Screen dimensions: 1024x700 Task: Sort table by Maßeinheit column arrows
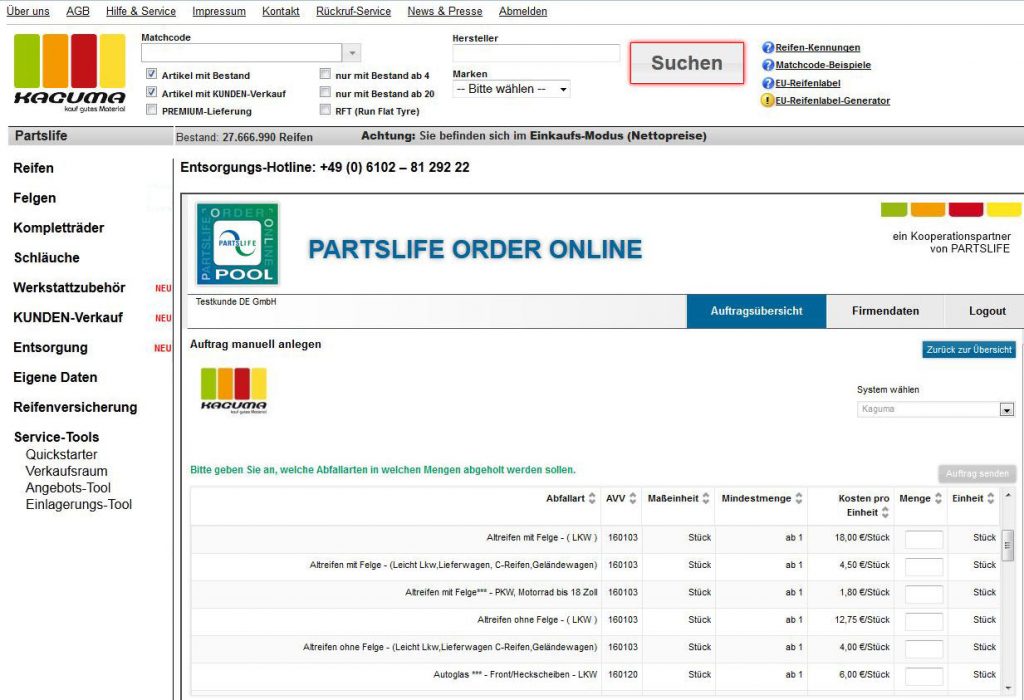(706, 498)
